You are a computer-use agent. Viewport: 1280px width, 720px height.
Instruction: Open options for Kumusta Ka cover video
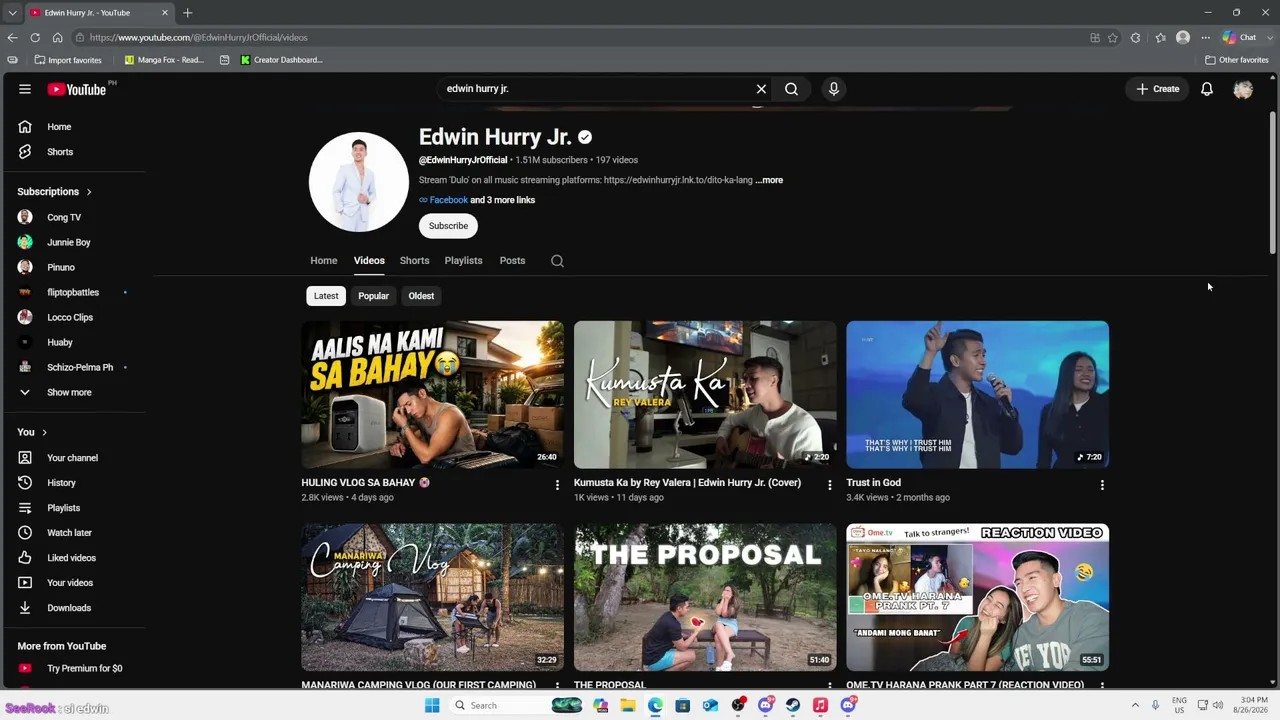[x=829, y=485]
